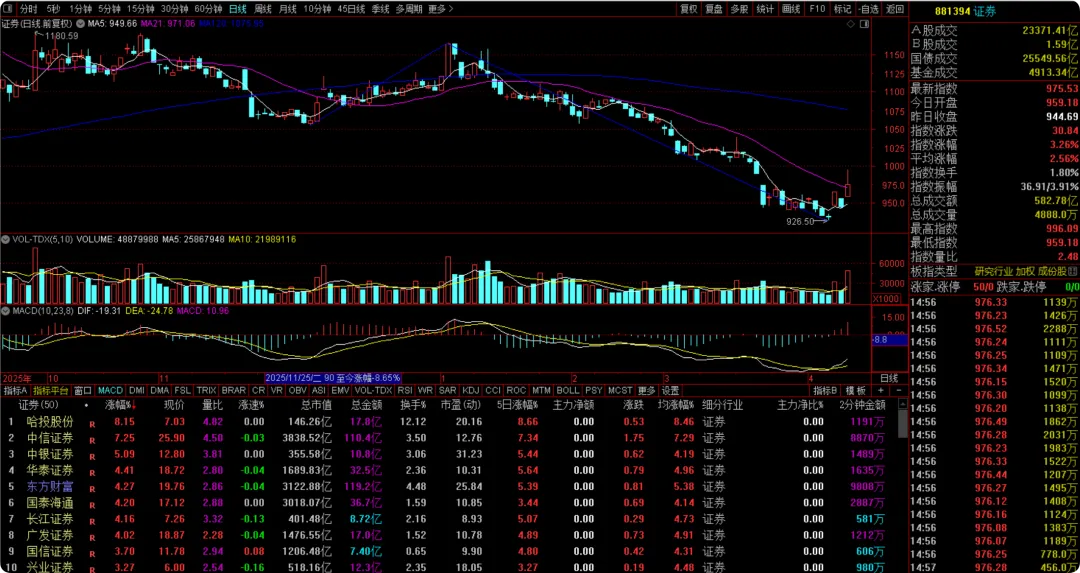Image resolution: width=1080 pixels, height=573 pixels.
Task: Open the 研究行业 link
Action: tap(993, 271)
